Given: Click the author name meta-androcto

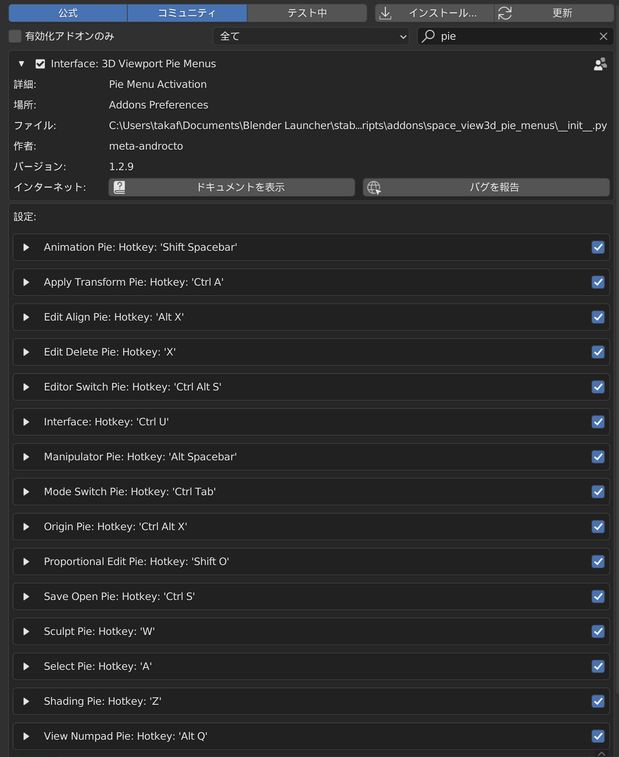Looking at the screenshot, I should pos(146,146).
